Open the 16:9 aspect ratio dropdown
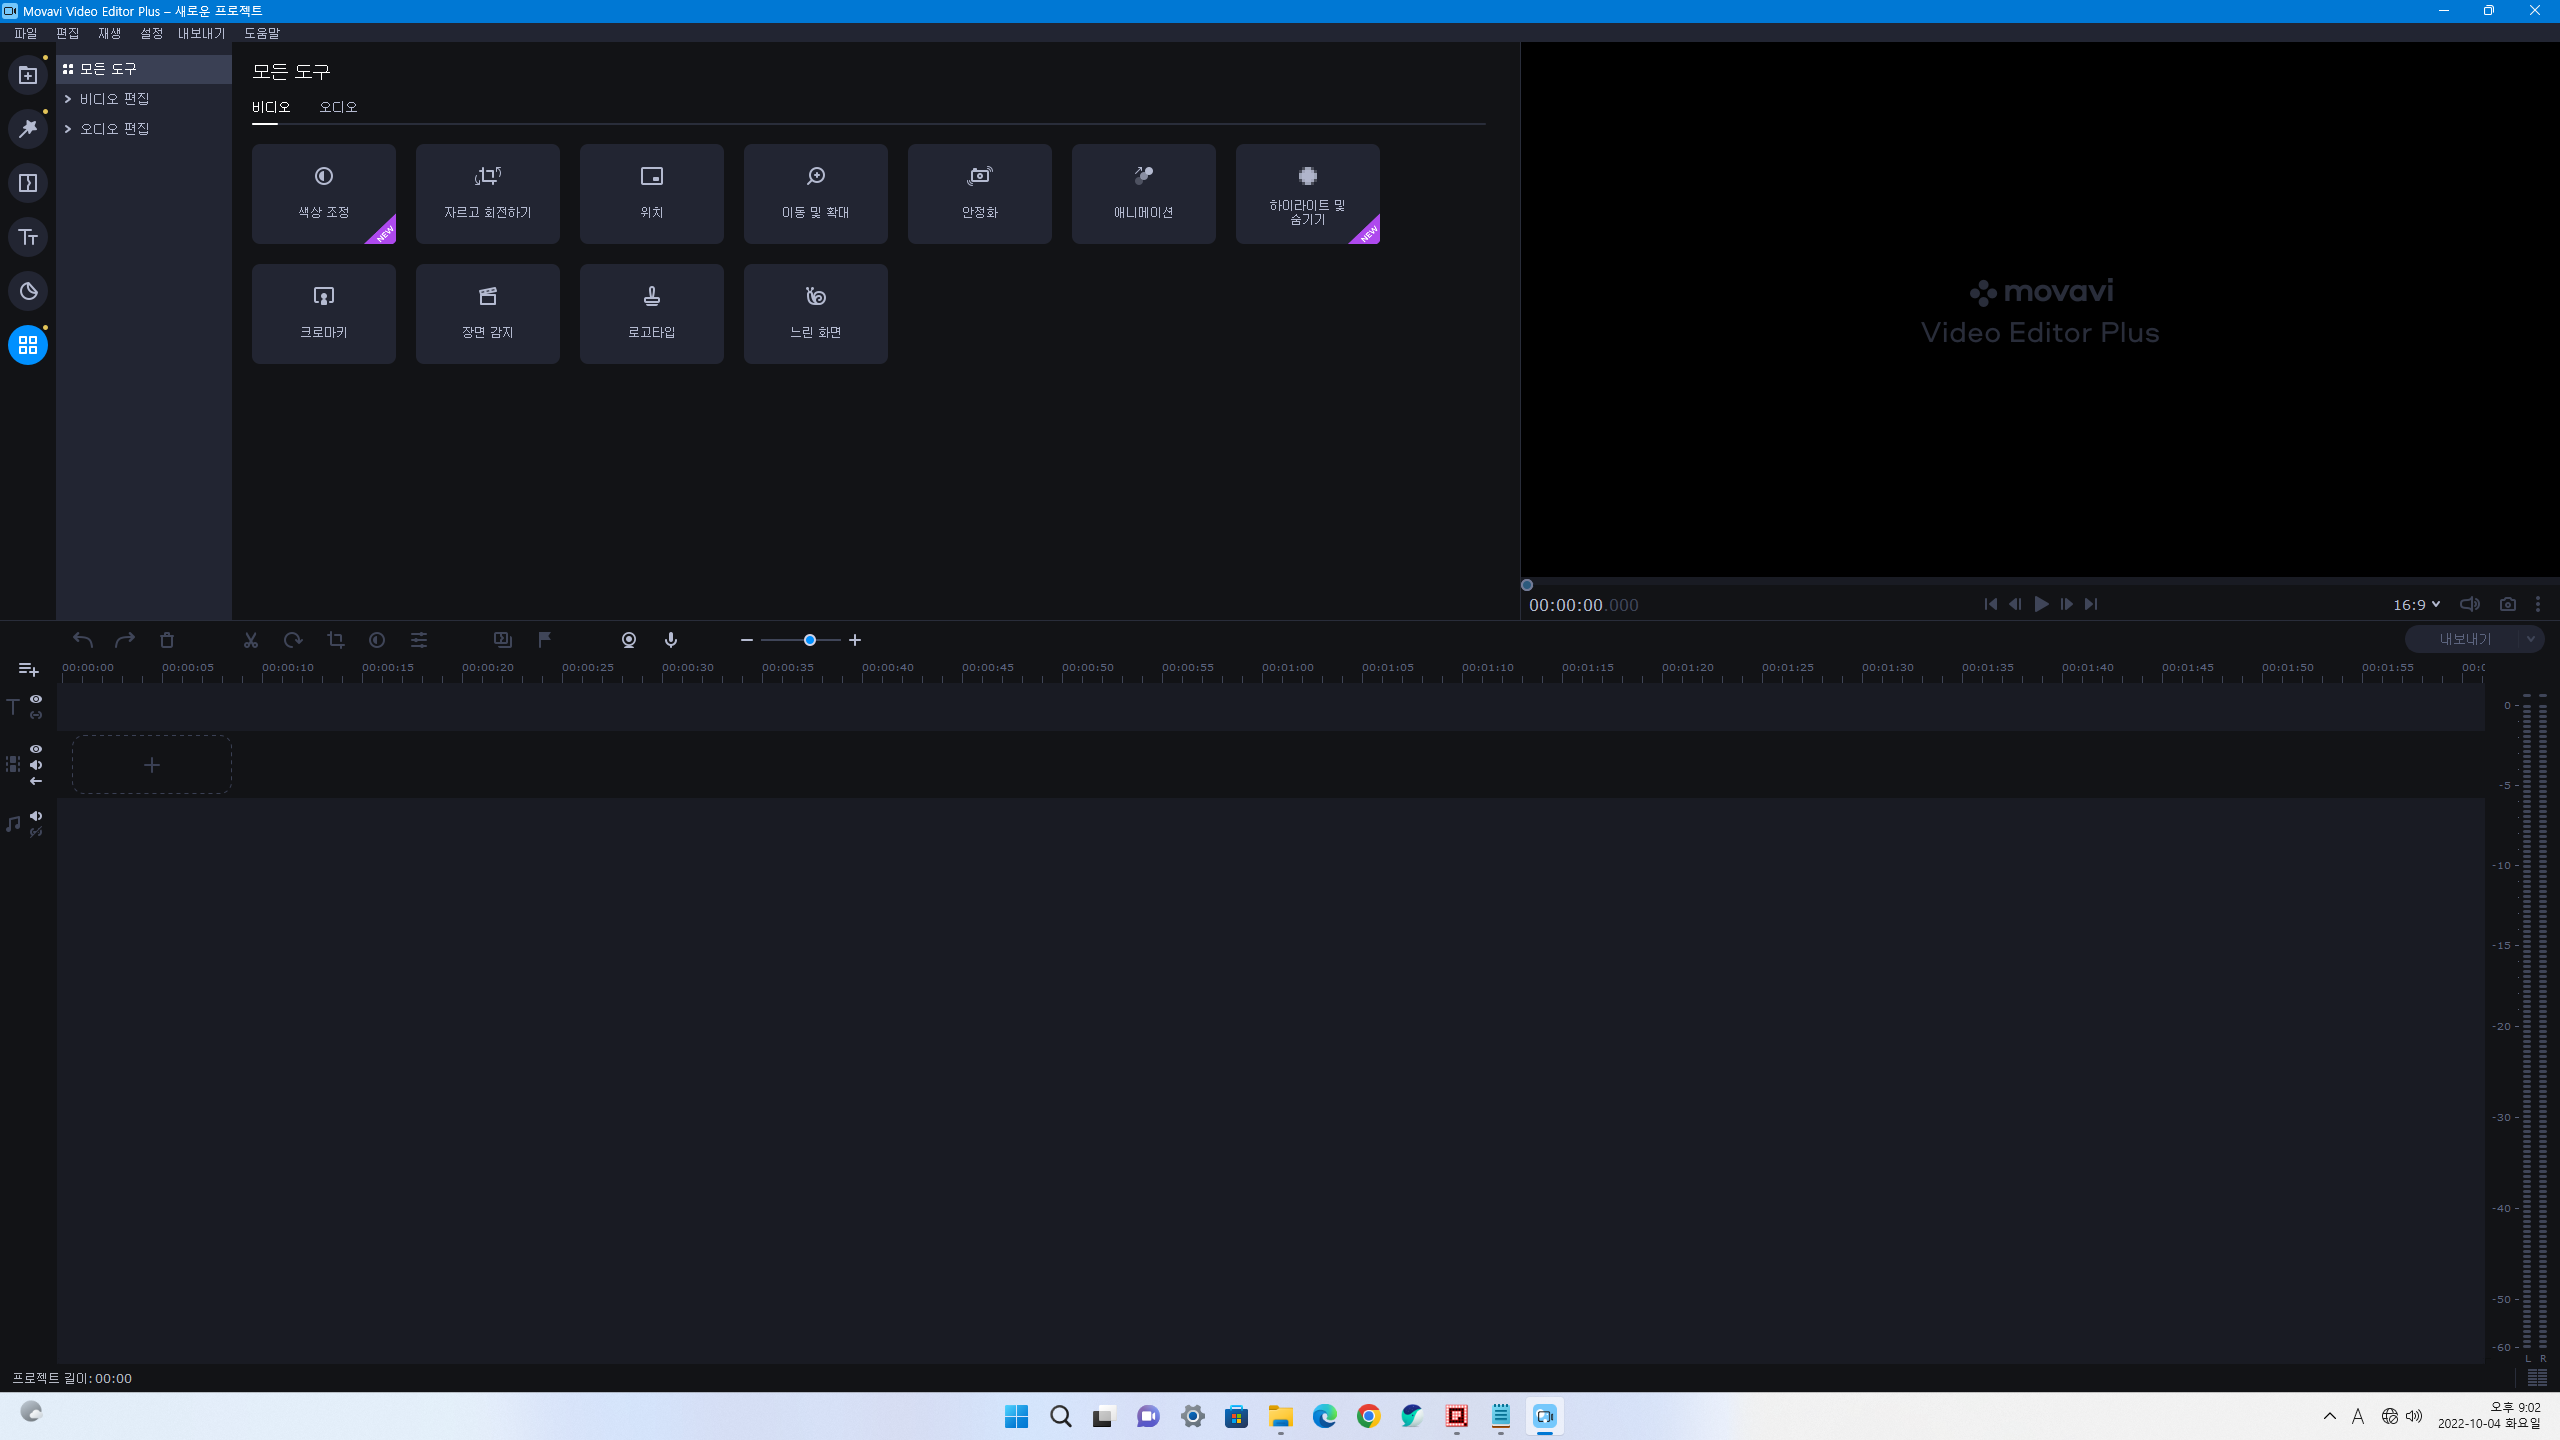The height and width of the screenshot is (1440, 2560). pyautogui.click(x=2416, y=605)
